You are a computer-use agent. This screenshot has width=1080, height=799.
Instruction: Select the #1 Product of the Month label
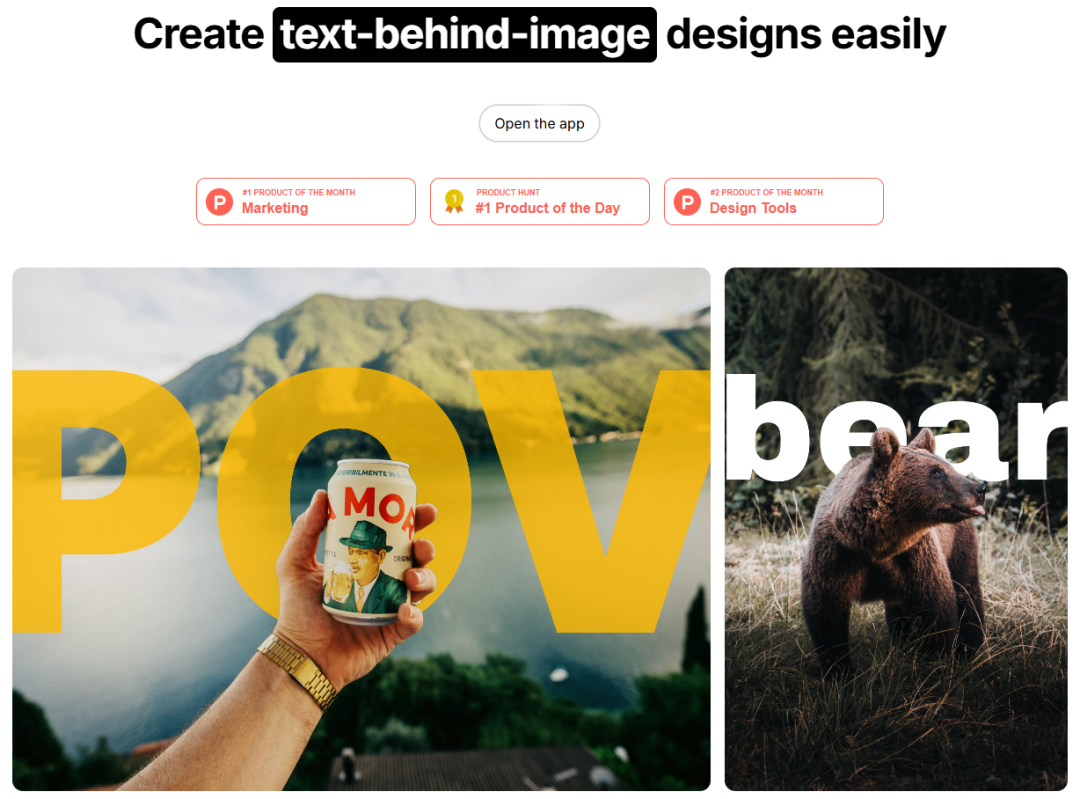pyautogui.click(x=298, y=192)
